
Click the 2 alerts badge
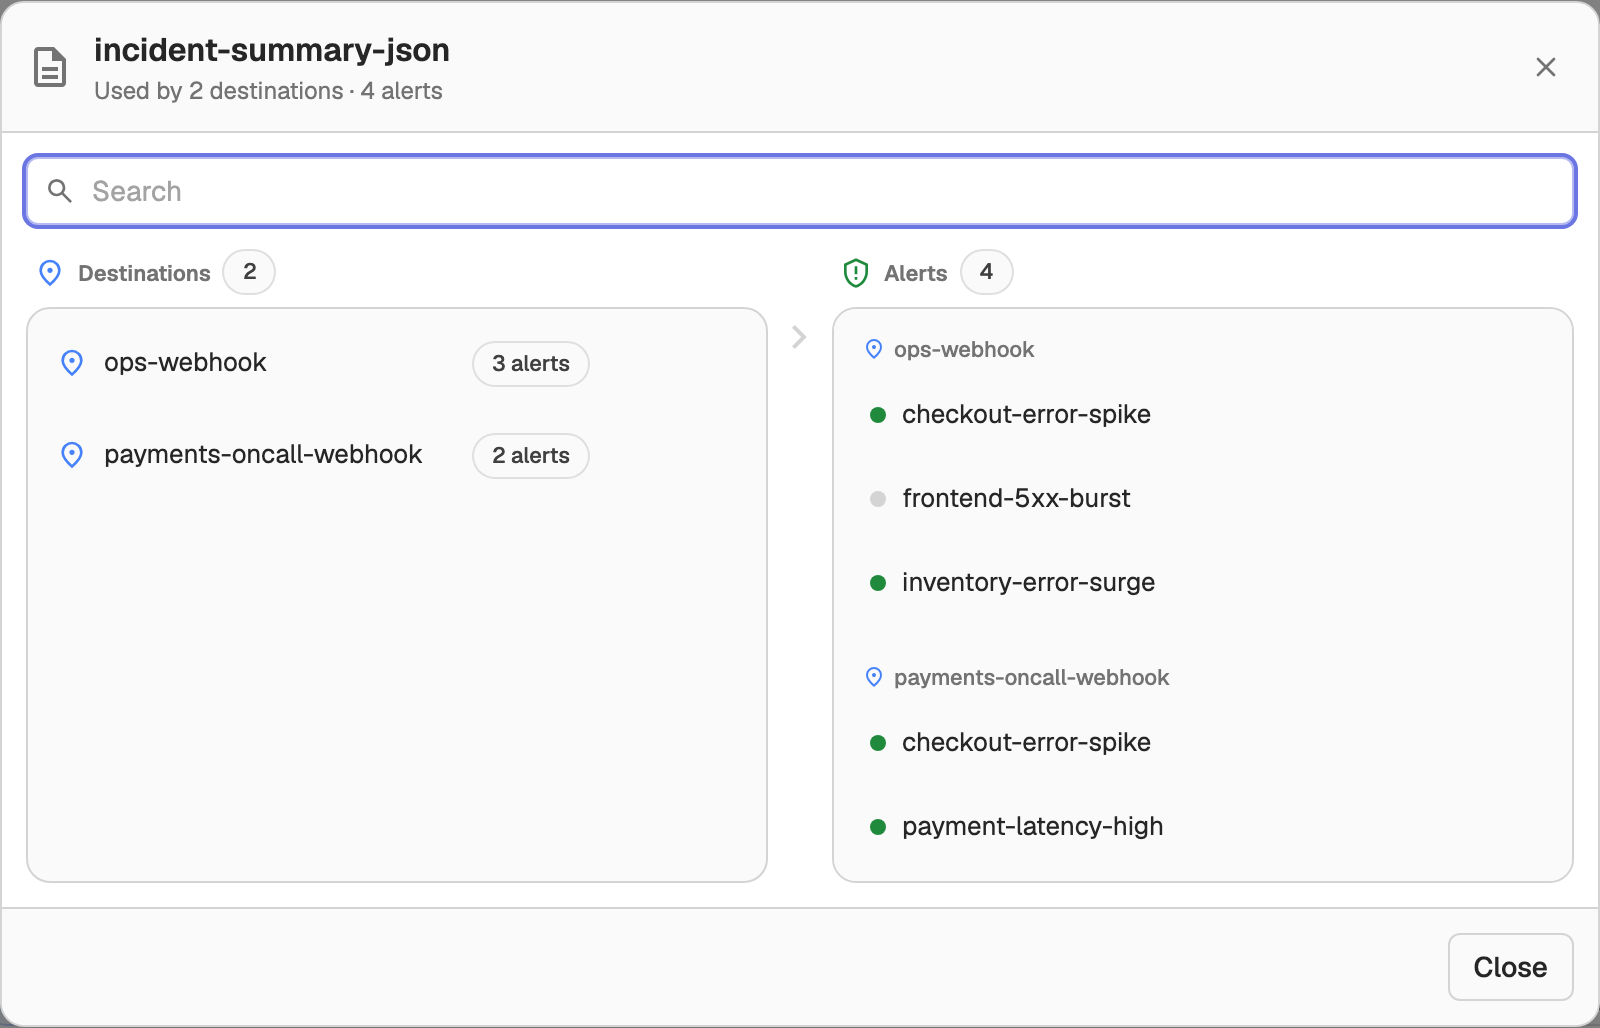point(531,456)
